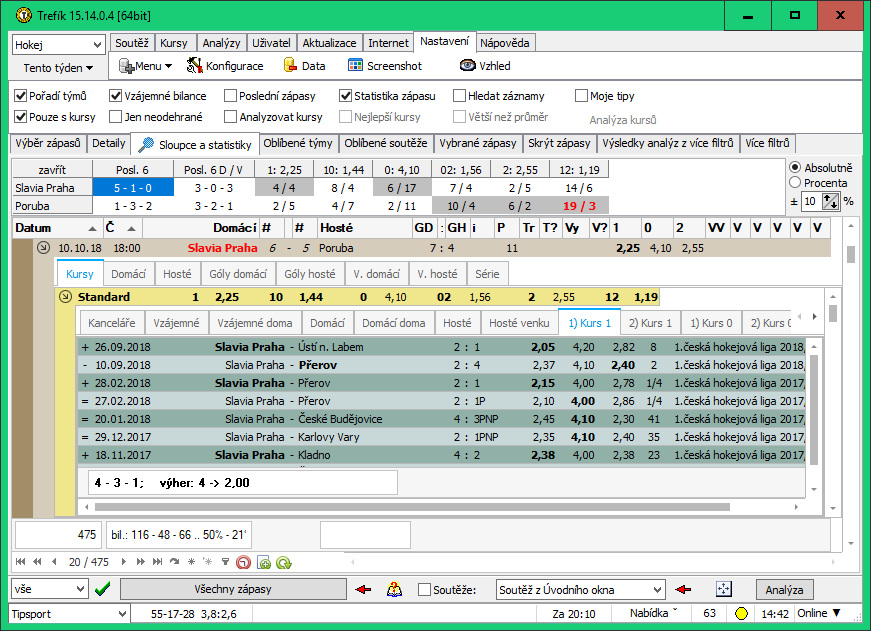Select the Vzájemné doma tab
Screen dimensions: 871x631
click(254, 323)
